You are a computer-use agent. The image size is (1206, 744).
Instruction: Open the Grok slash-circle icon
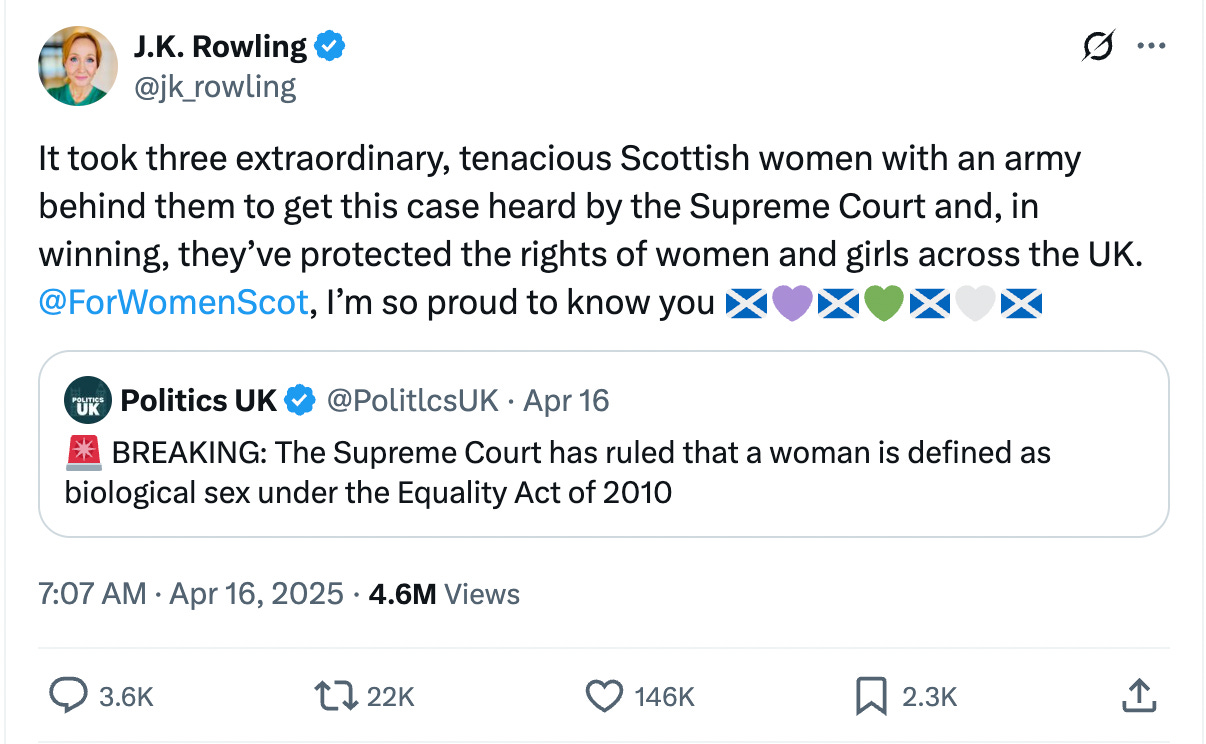1098,48
